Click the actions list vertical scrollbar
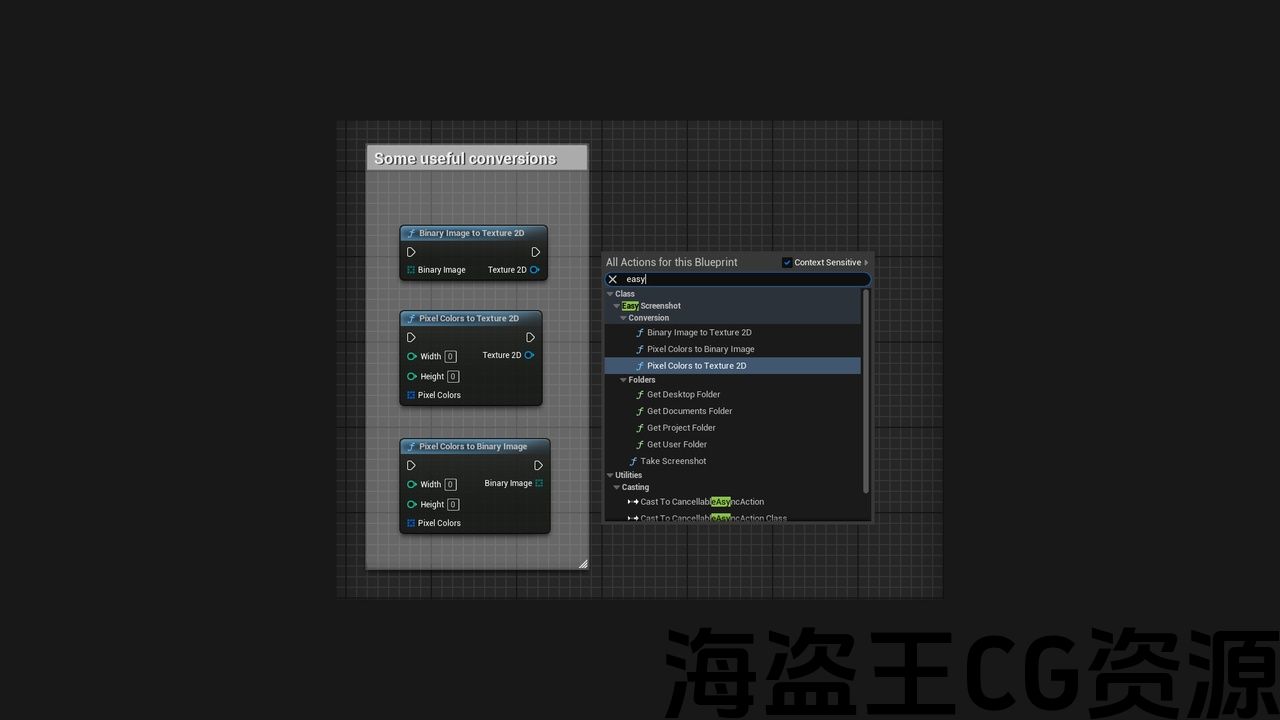1280x720 pixels. (x=866, y=390)
